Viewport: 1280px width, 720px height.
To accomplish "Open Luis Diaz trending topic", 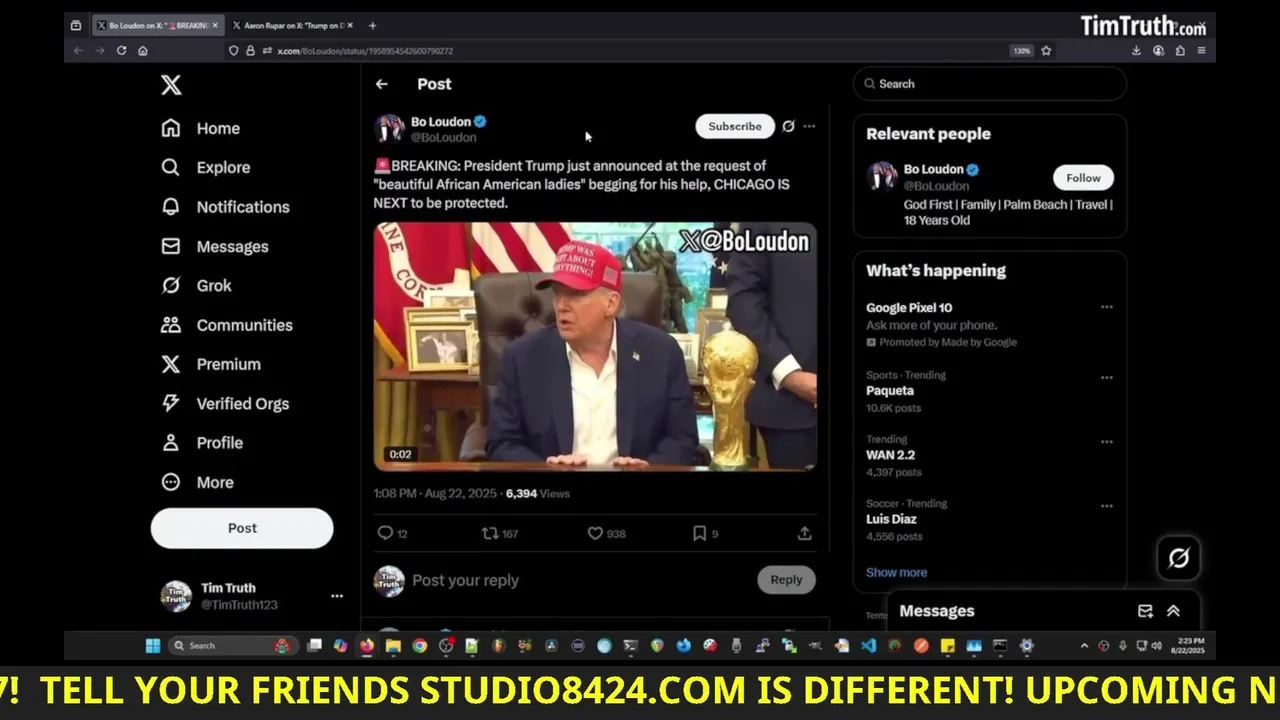I will (x=891, y=519).
